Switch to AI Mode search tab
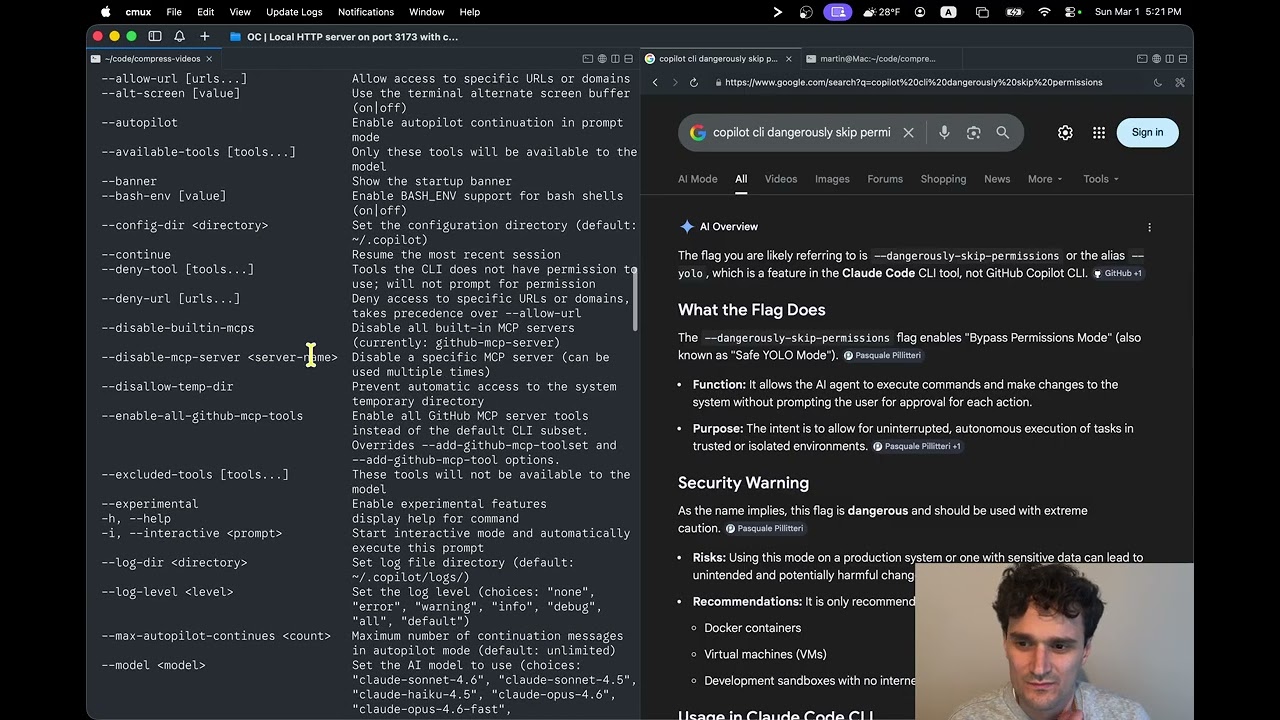Image resolution: width=1280 pixels, height=720 pixels. [x=698, y=179]
